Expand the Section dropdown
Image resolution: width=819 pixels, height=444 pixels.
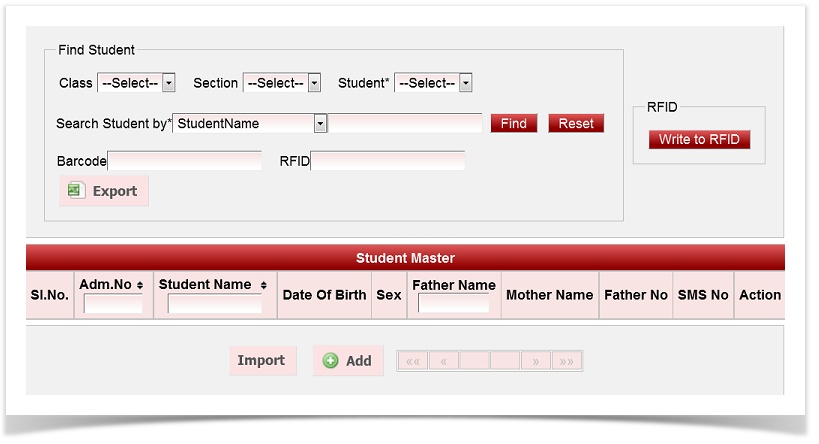(314, 83)
